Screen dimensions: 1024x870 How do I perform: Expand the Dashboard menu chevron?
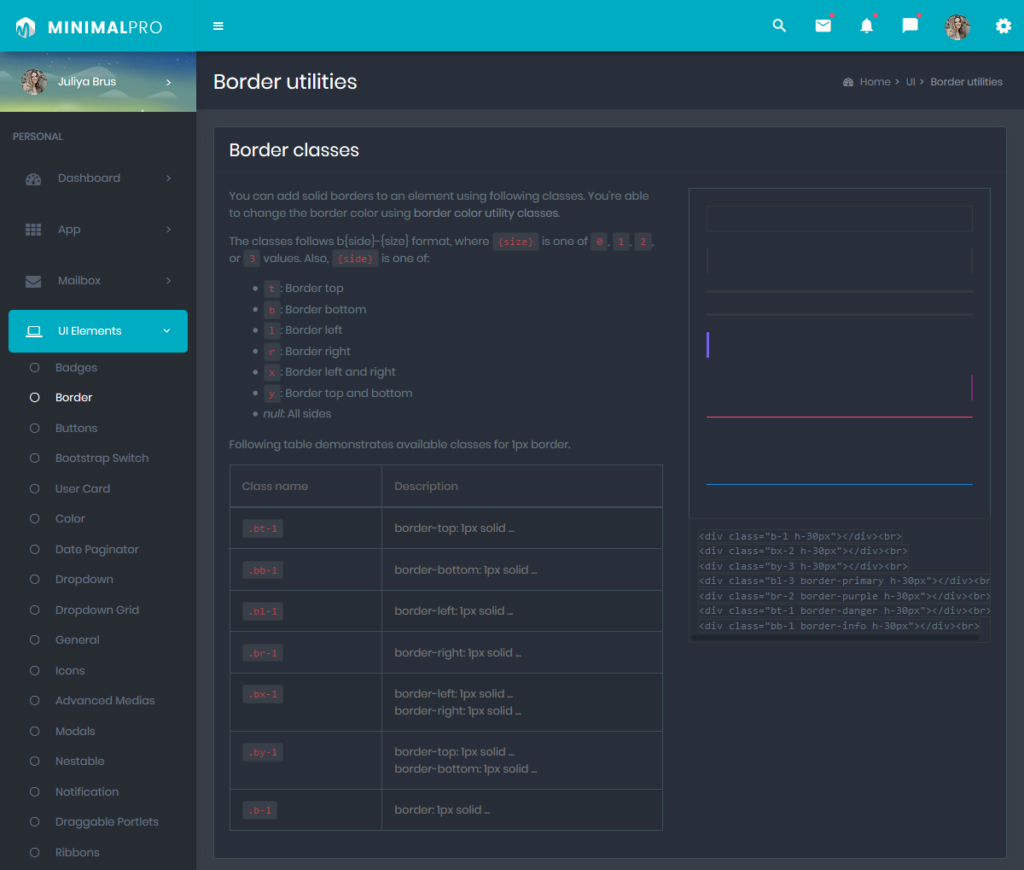click(168, 178)
